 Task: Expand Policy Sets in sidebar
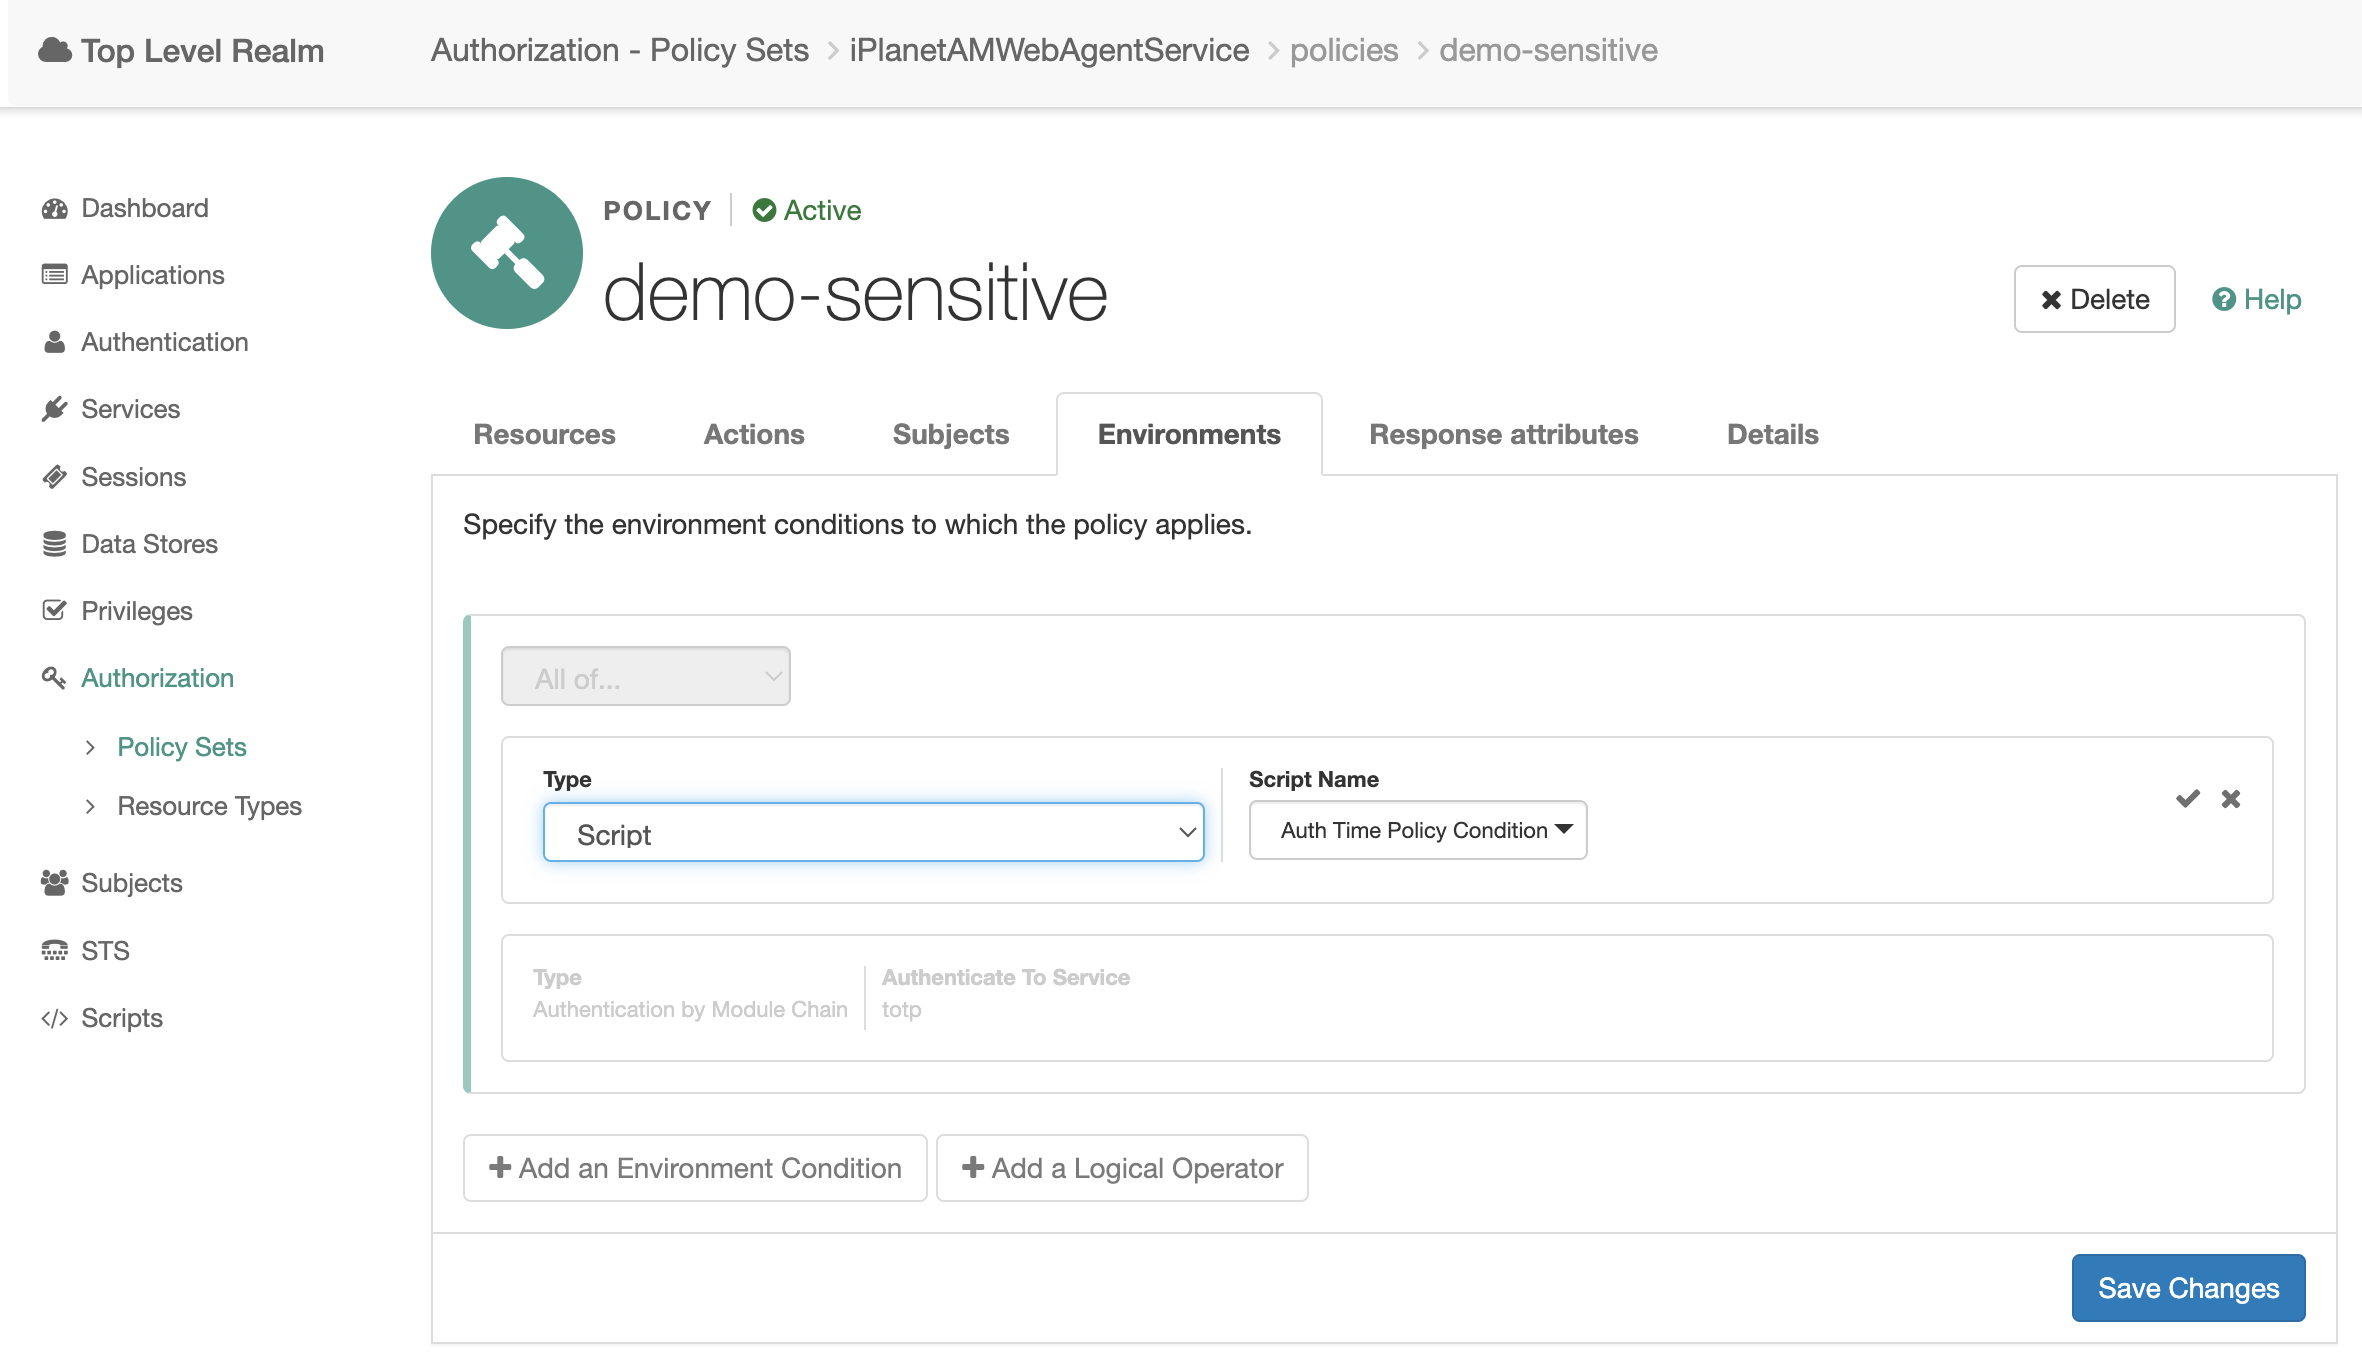90,747
